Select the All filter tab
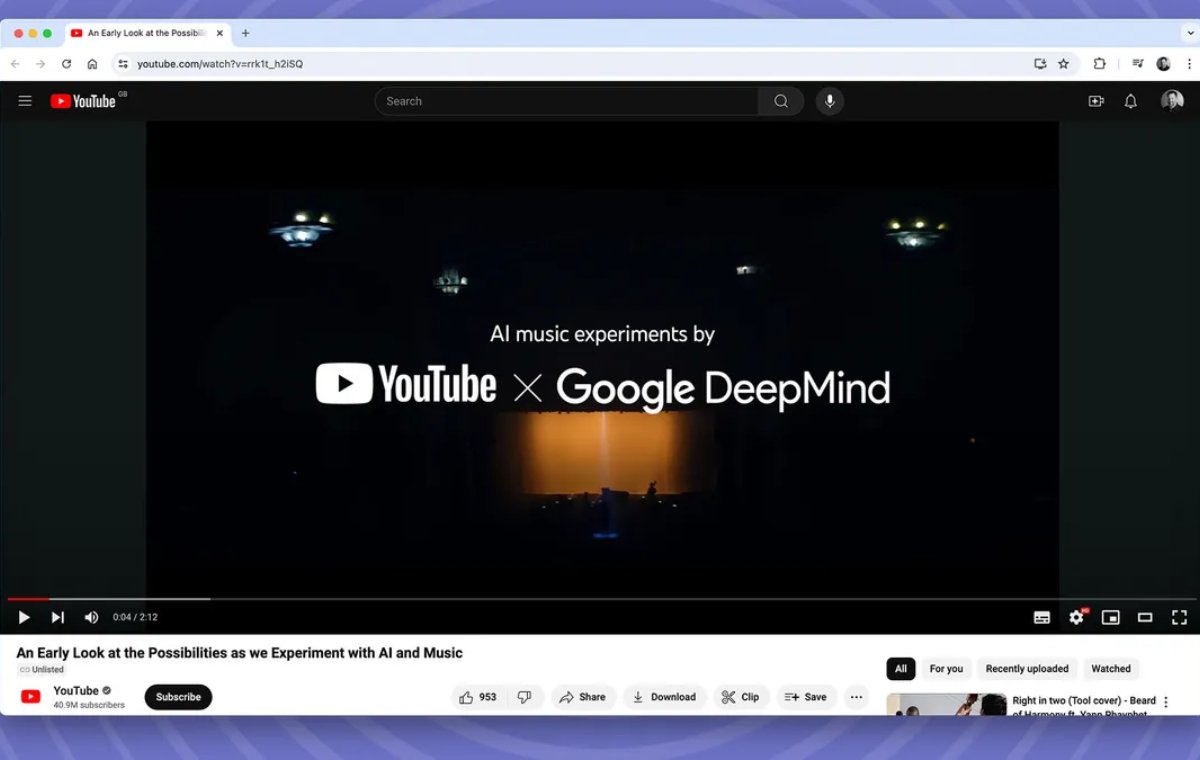 pos(900,668)
